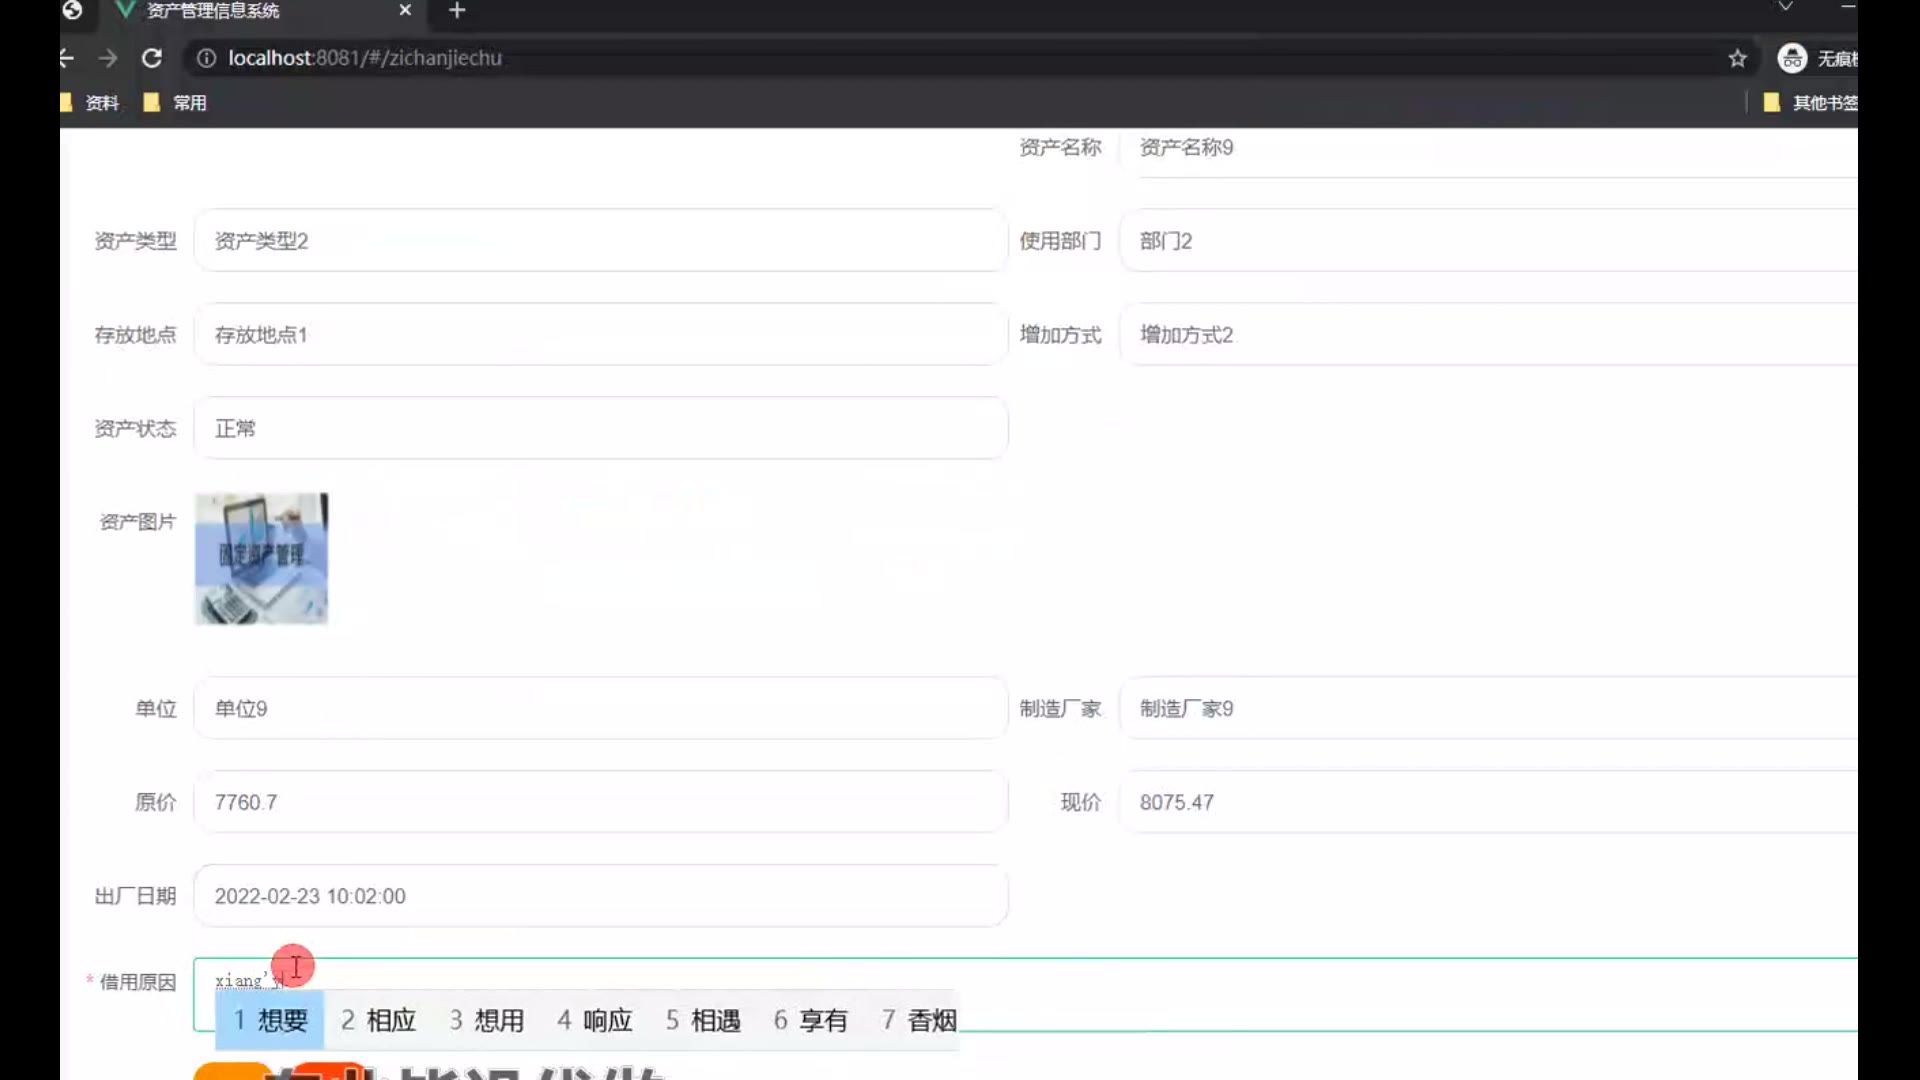Click the 单位 field showing 单位9
Screen dimensions: 1920x1080
pos(601,708)
